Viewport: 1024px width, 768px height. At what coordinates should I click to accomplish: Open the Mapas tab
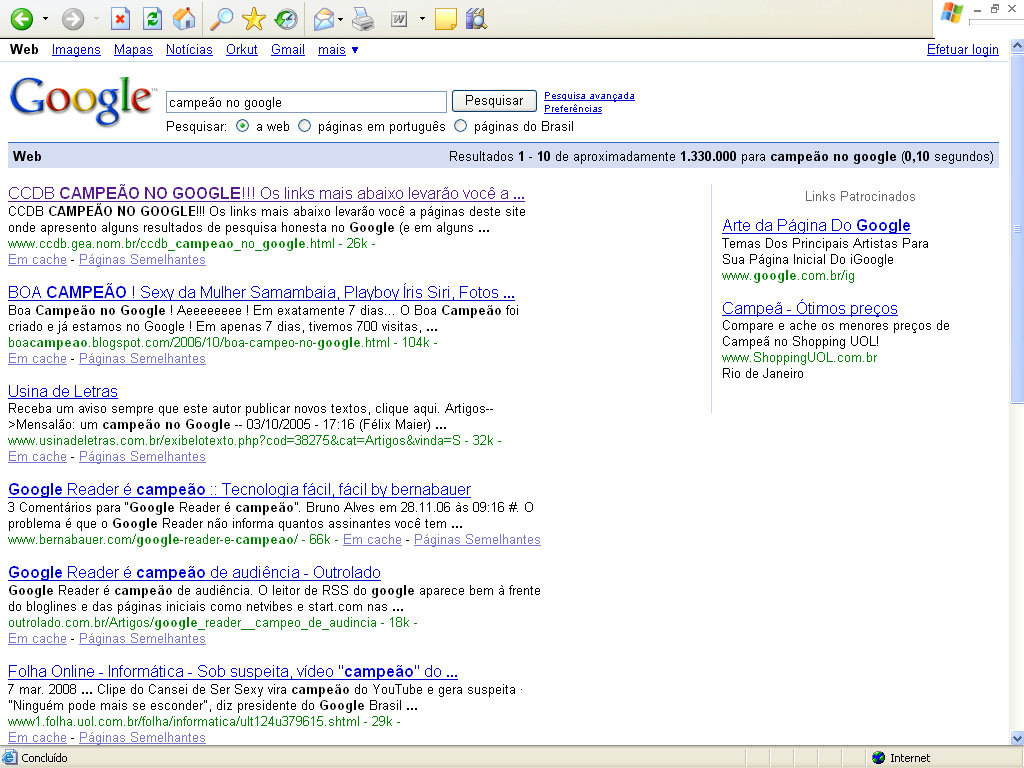point(133,50)
